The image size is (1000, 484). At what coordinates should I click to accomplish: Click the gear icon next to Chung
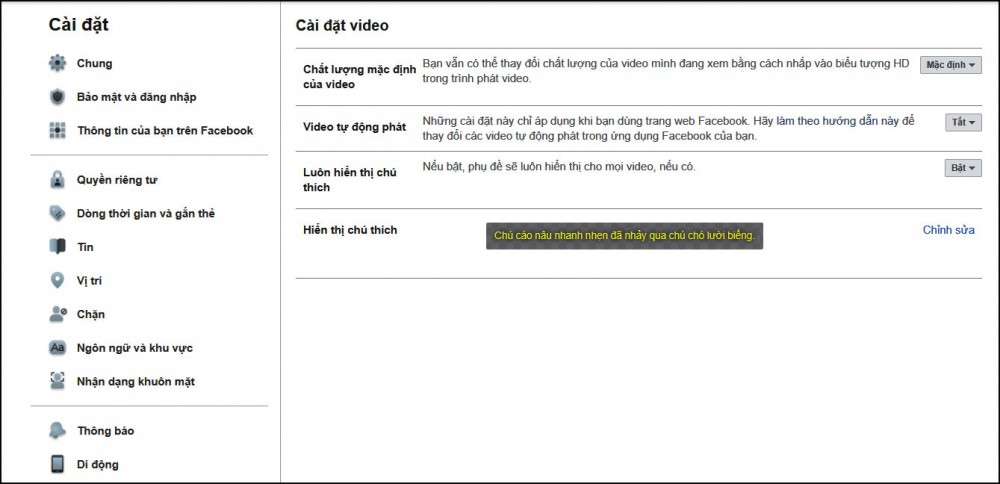click(57, 64)
